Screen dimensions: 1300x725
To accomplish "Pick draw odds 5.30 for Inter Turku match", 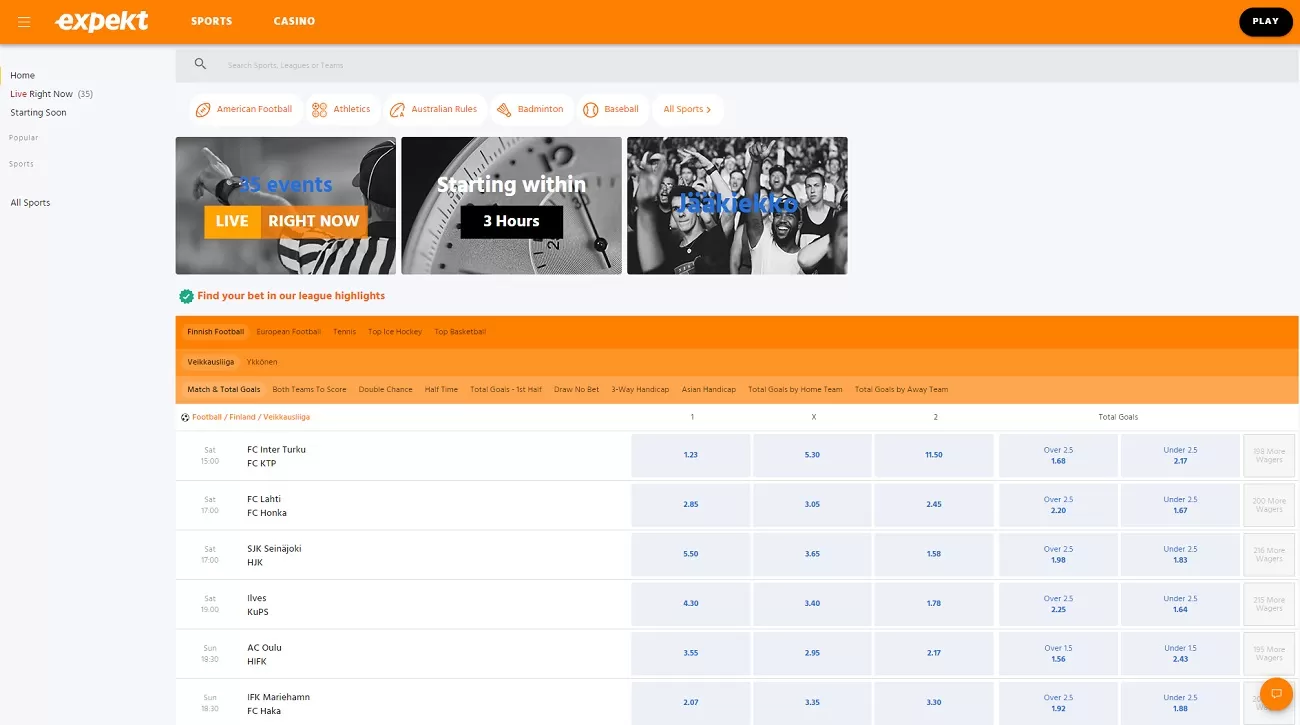I will point(812,455).
